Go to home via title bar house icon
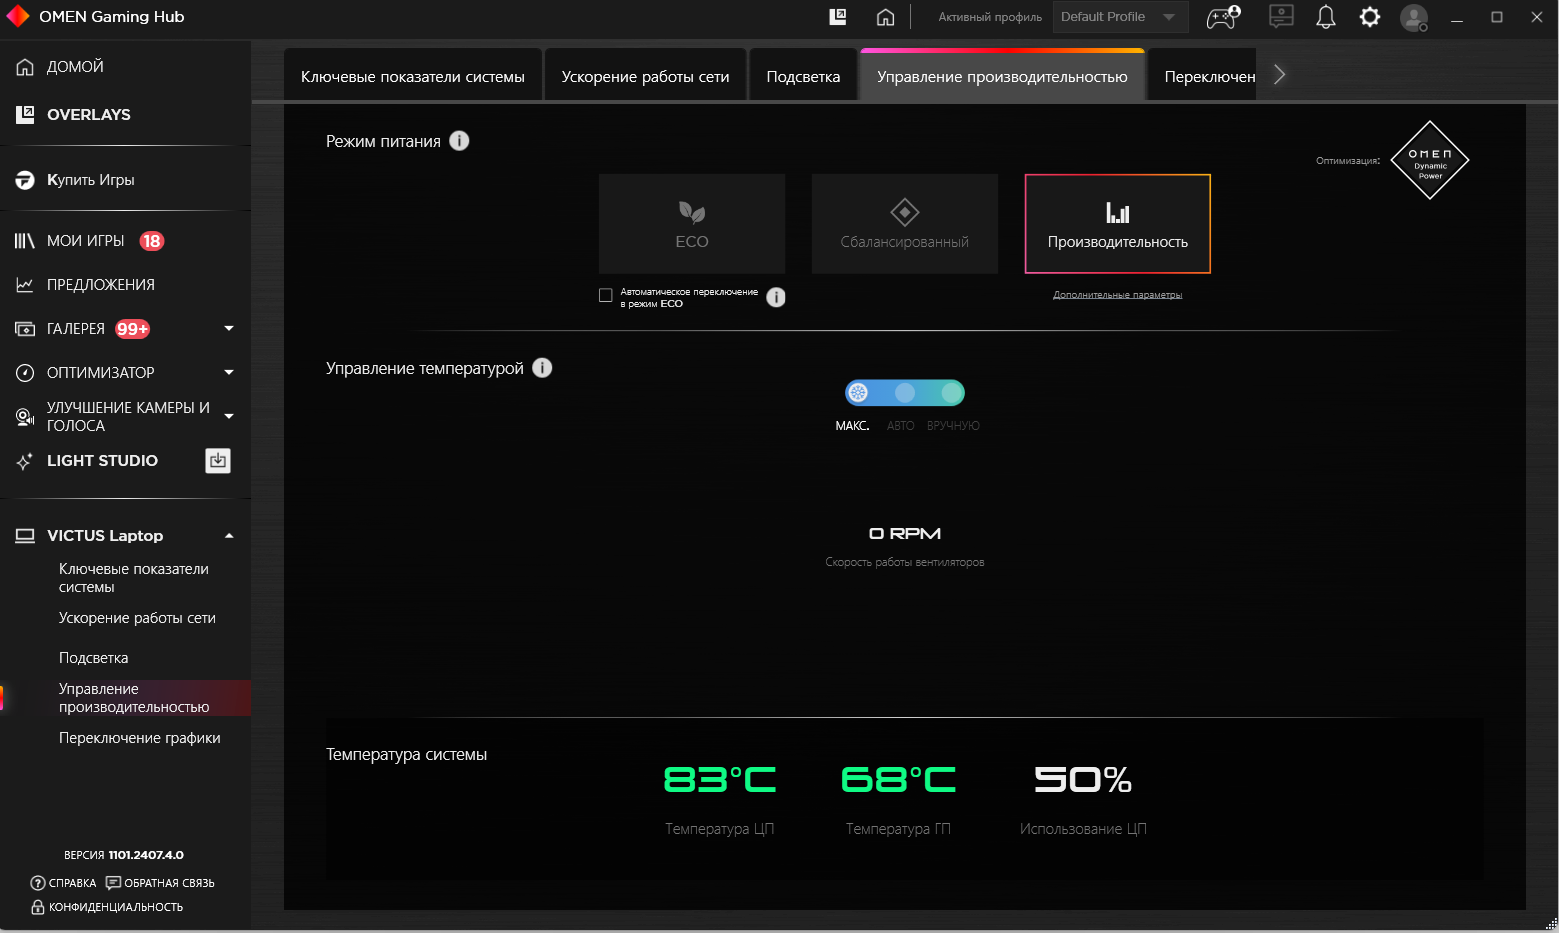 tap(885, 17)
